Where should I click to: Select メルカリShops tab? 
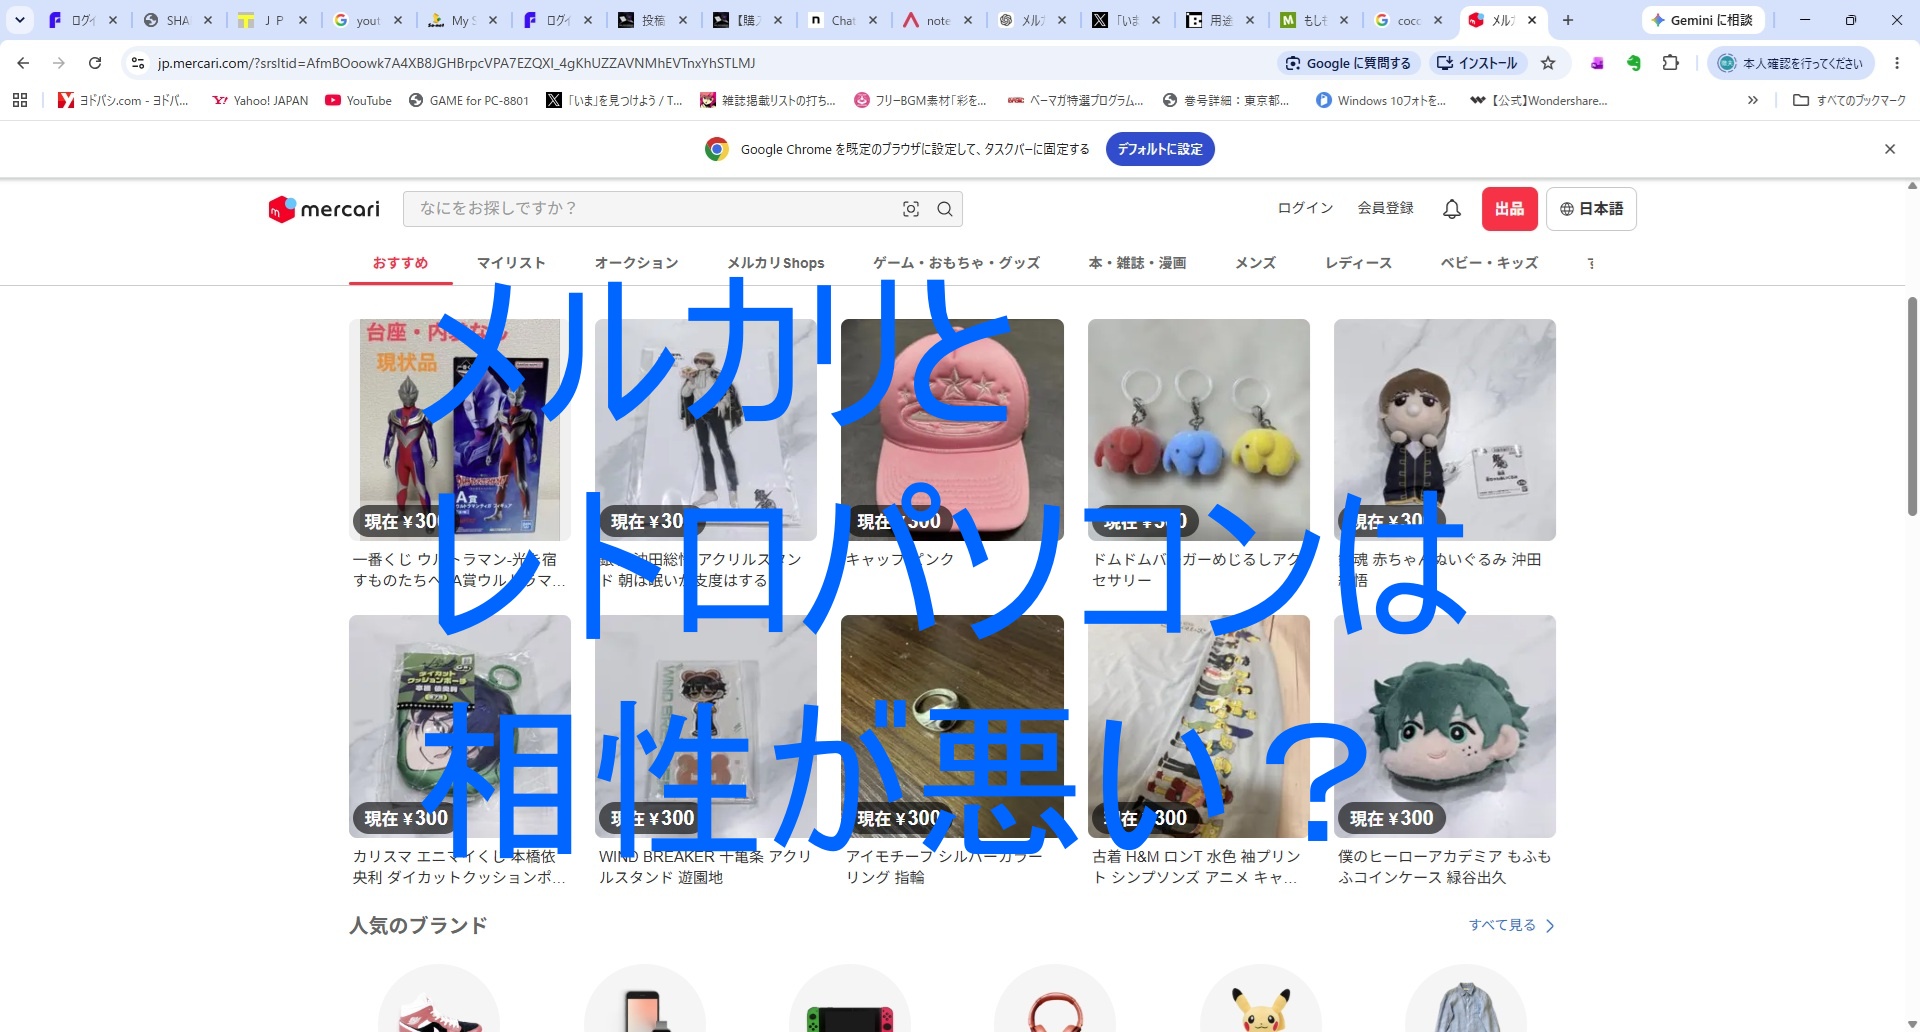pos(776,263)
